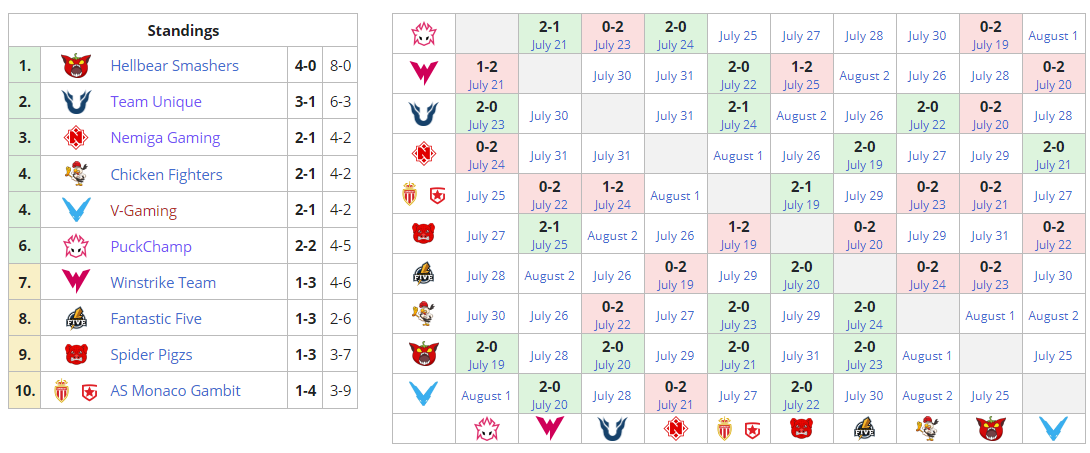Select the Fantastic Five logo in crosstable left column
1090x453 pixels.
coord(423,275)
